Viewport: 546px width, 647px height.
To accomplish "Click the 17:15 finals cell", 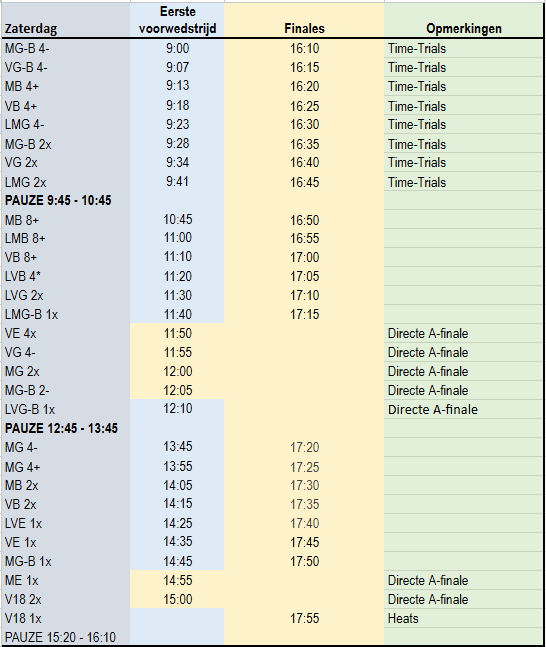I will click(304, 314).
